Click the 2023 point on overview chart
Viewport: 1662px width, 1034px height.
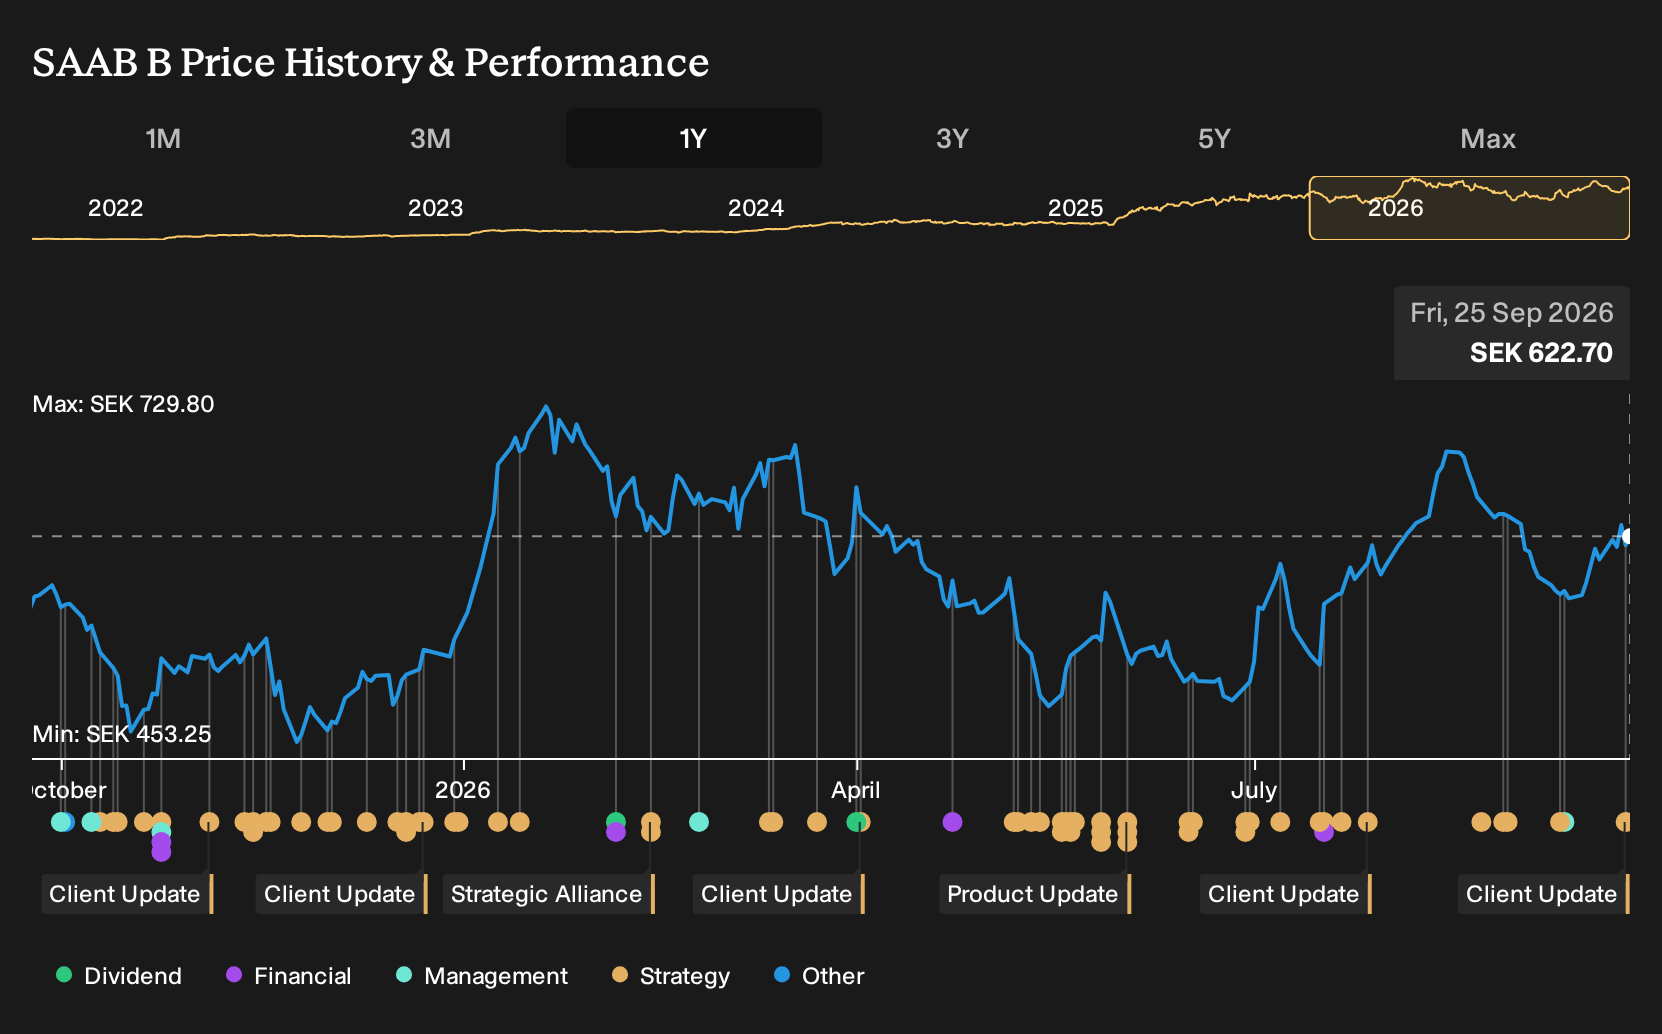tap(435, 208)
